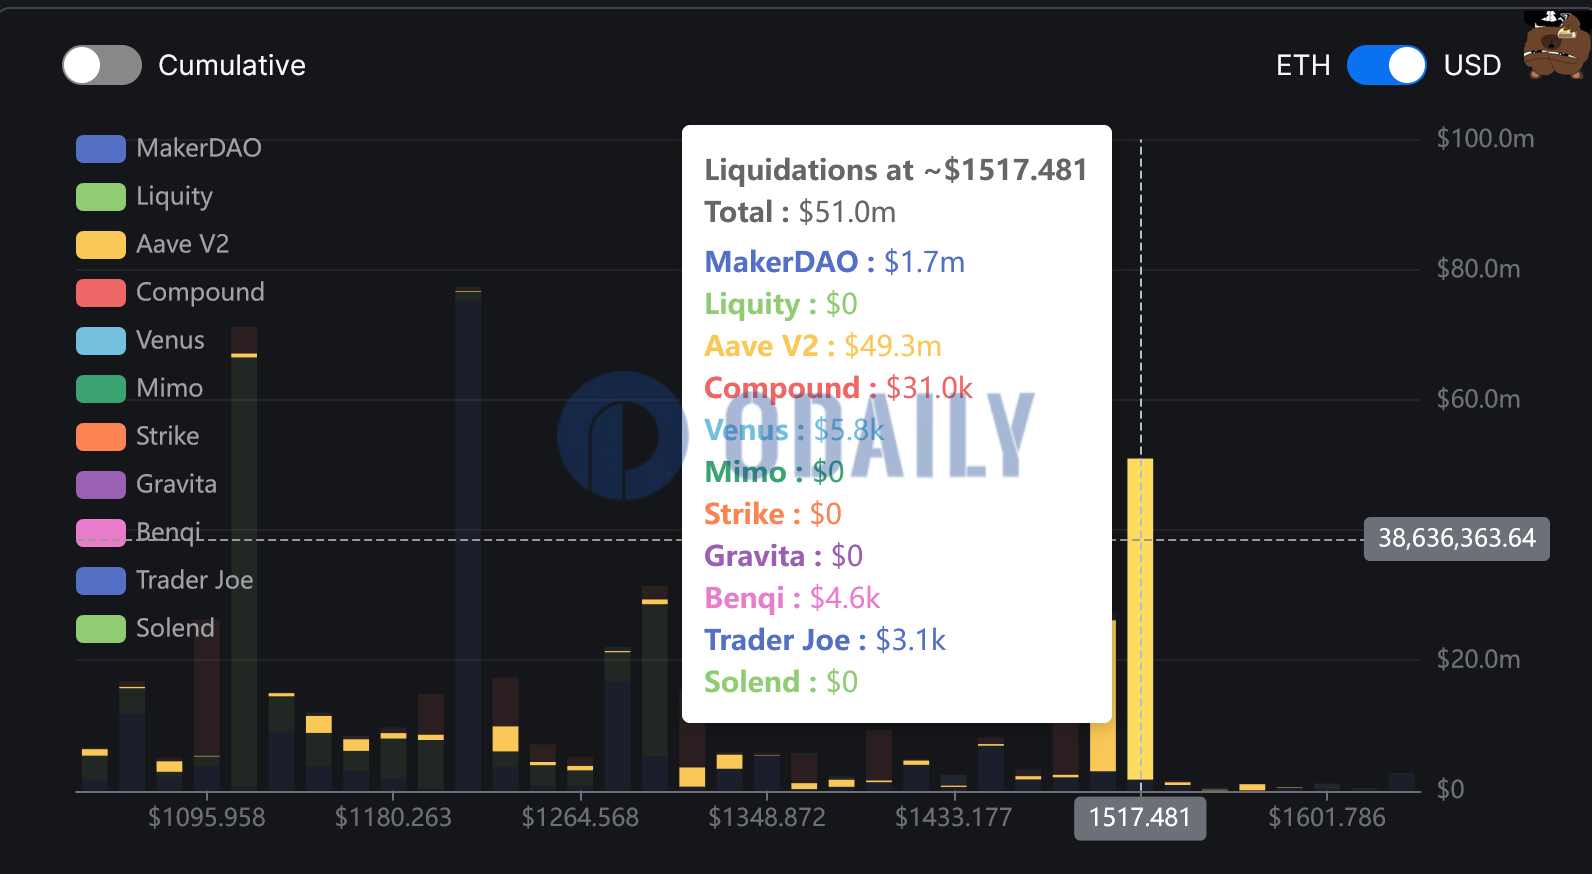Click the Benqi : $4.6k tooltip line
Image resolution: width=1592 pixels, height=874 pixels.
click(792, 598)
